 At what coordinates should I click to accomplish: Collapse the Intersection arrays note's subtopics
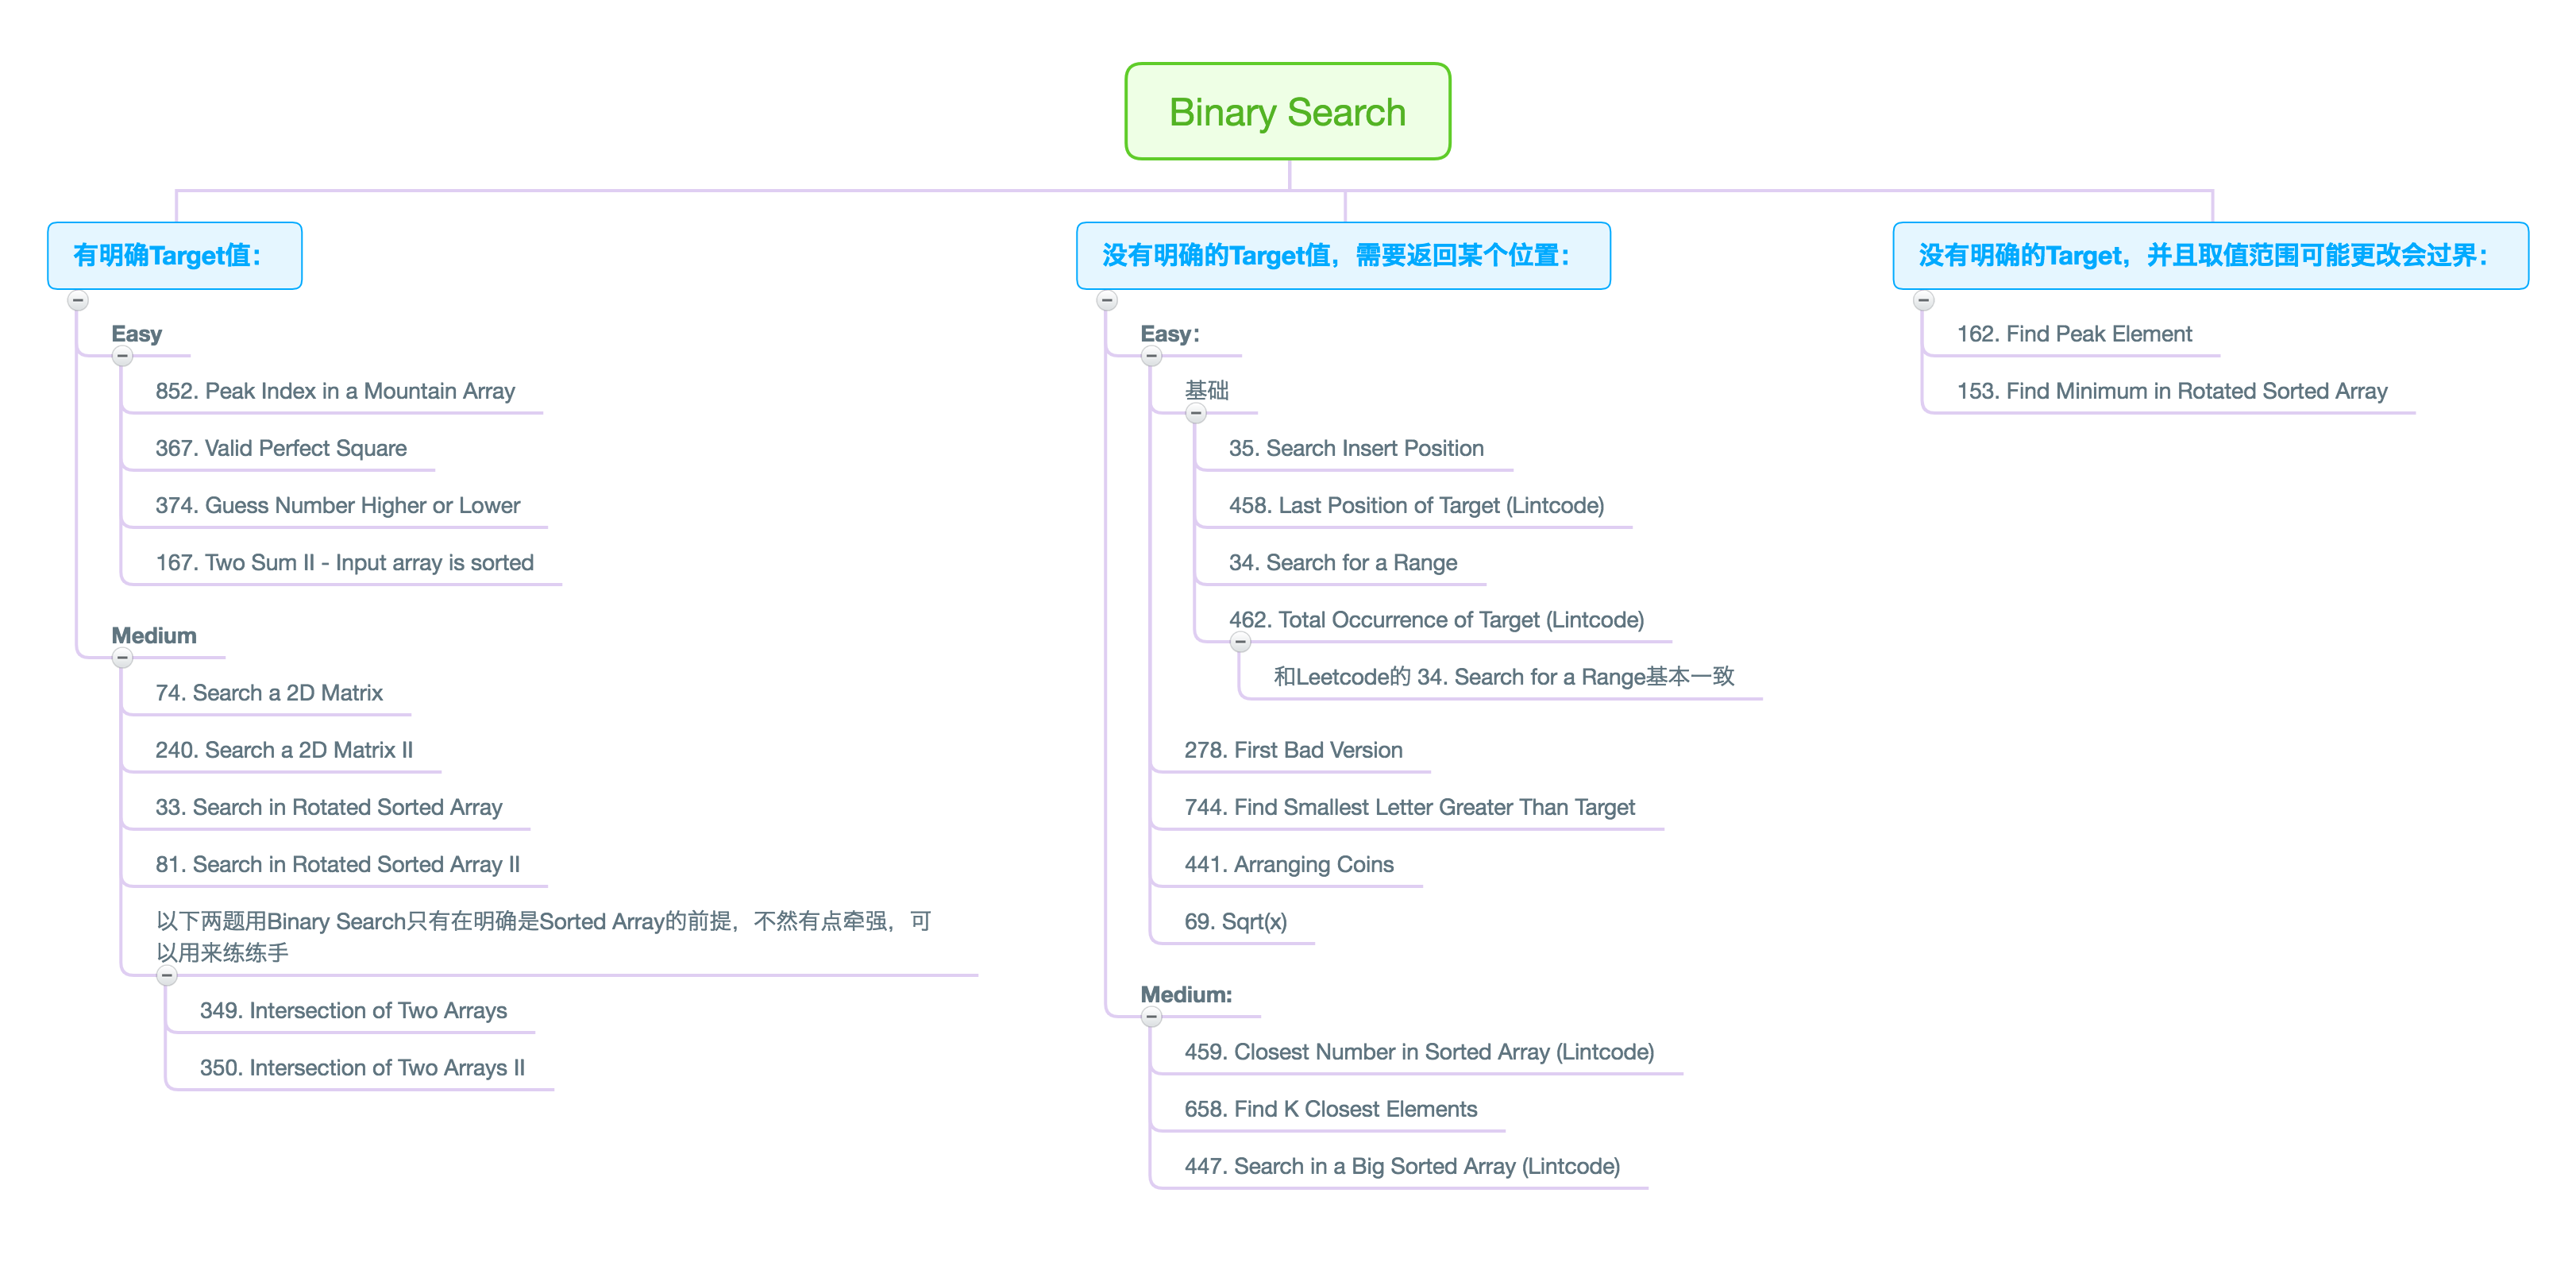(167, 975)
